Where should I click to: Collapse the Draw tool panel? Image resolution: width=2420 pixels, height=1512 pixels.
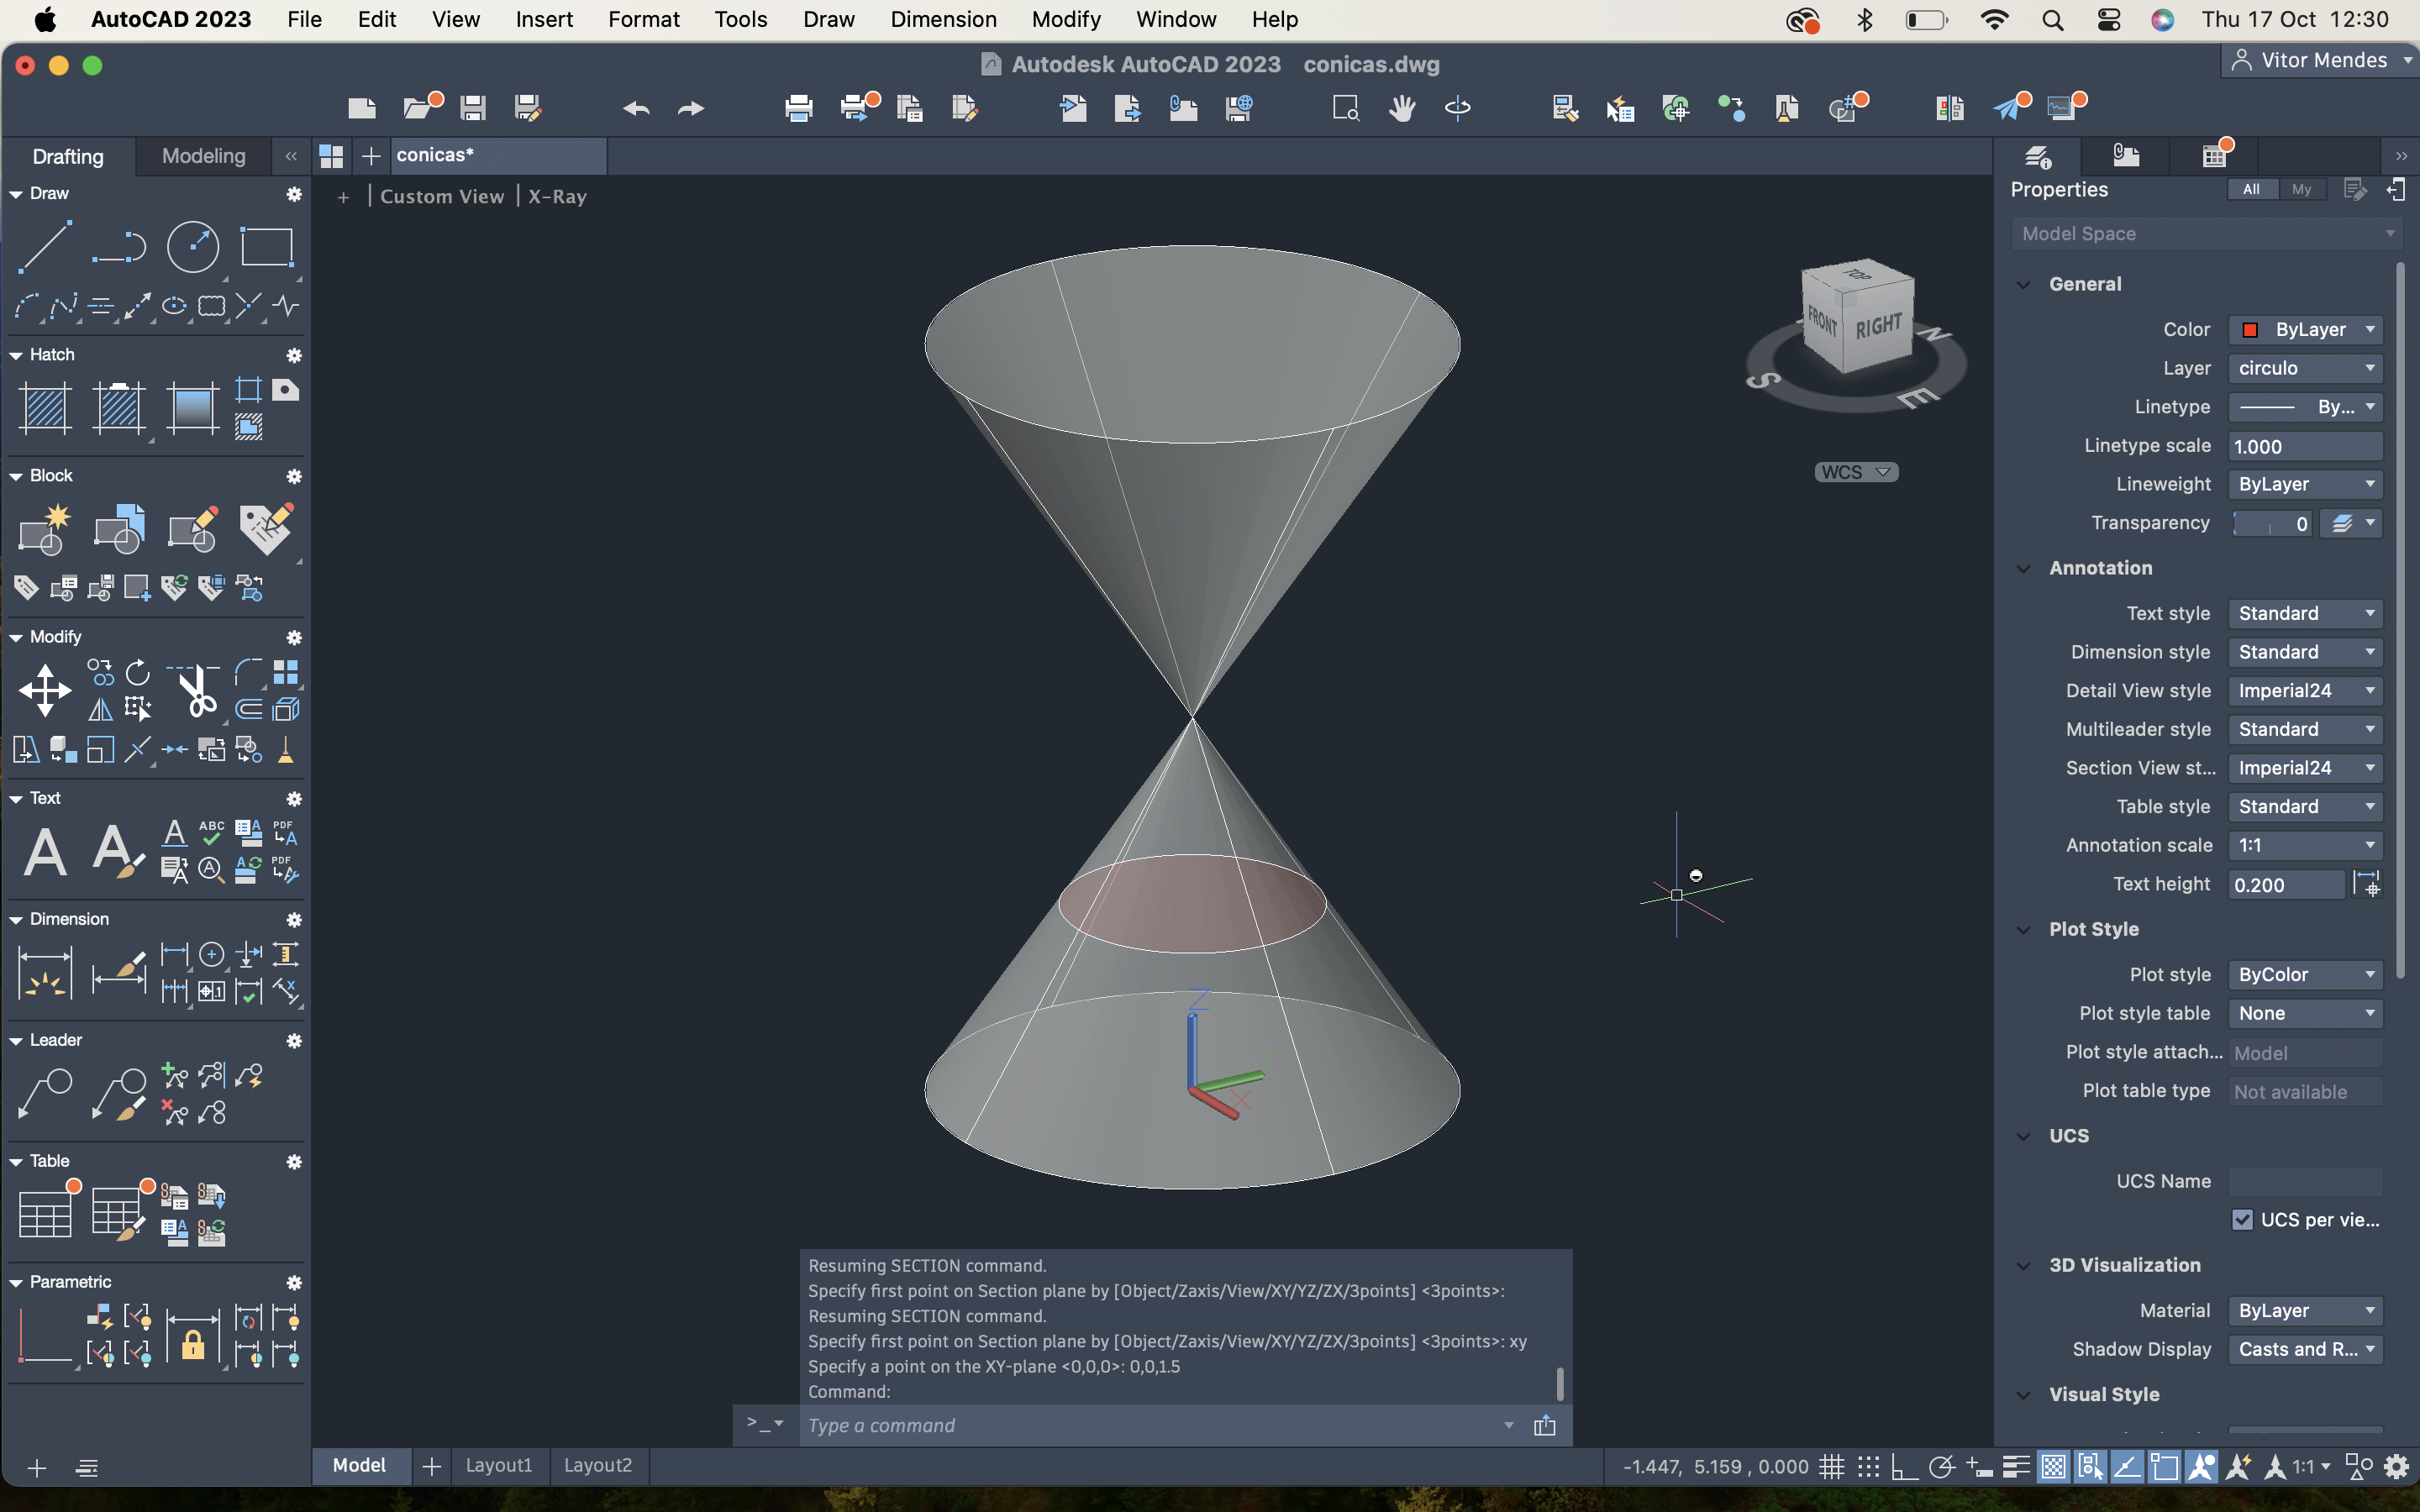pyautogui.click(x=16, y=194)
